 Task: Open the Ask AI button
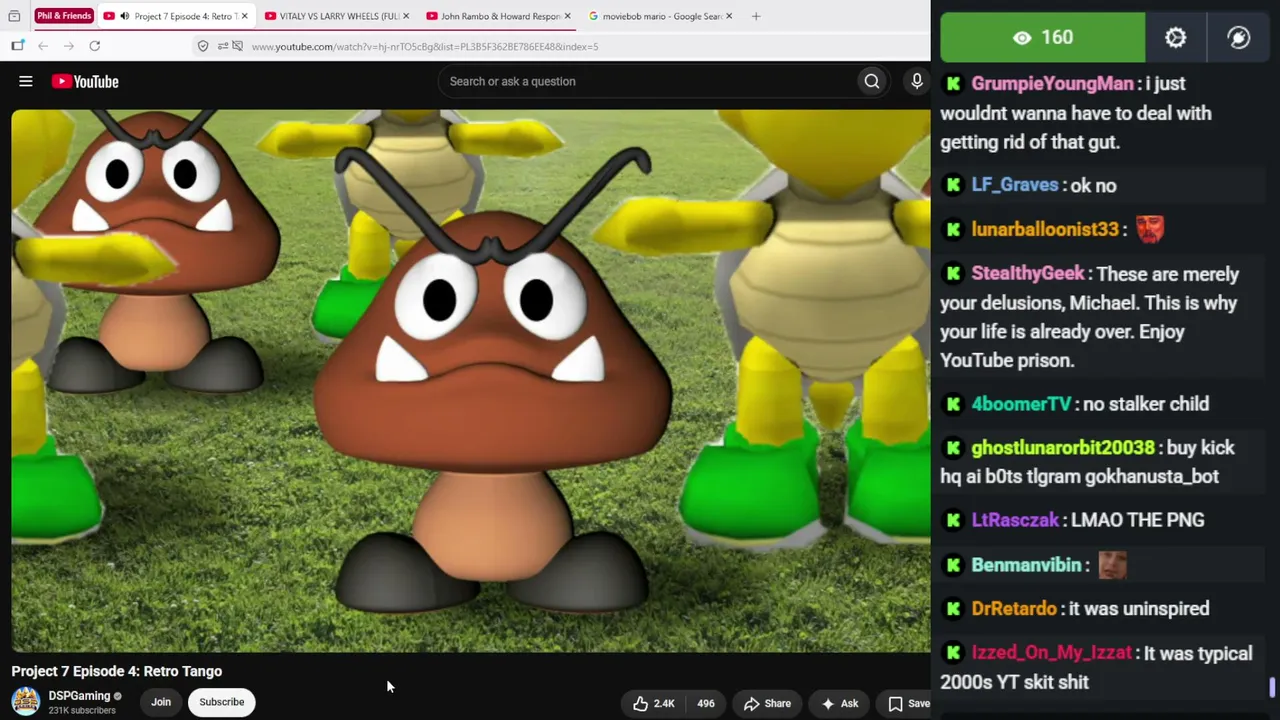(x=839, y=703)
